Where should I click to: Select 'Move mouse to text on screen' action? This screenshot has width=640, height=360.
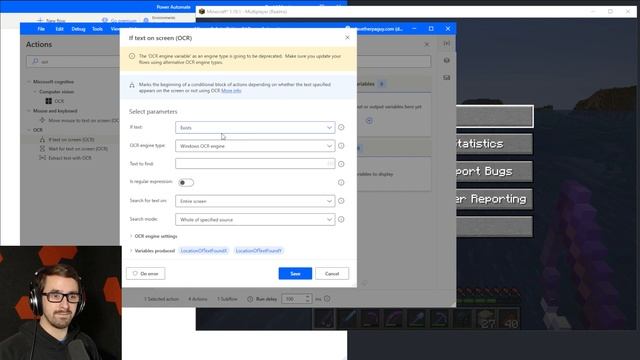pyautogui.click(x=80, y=120)
